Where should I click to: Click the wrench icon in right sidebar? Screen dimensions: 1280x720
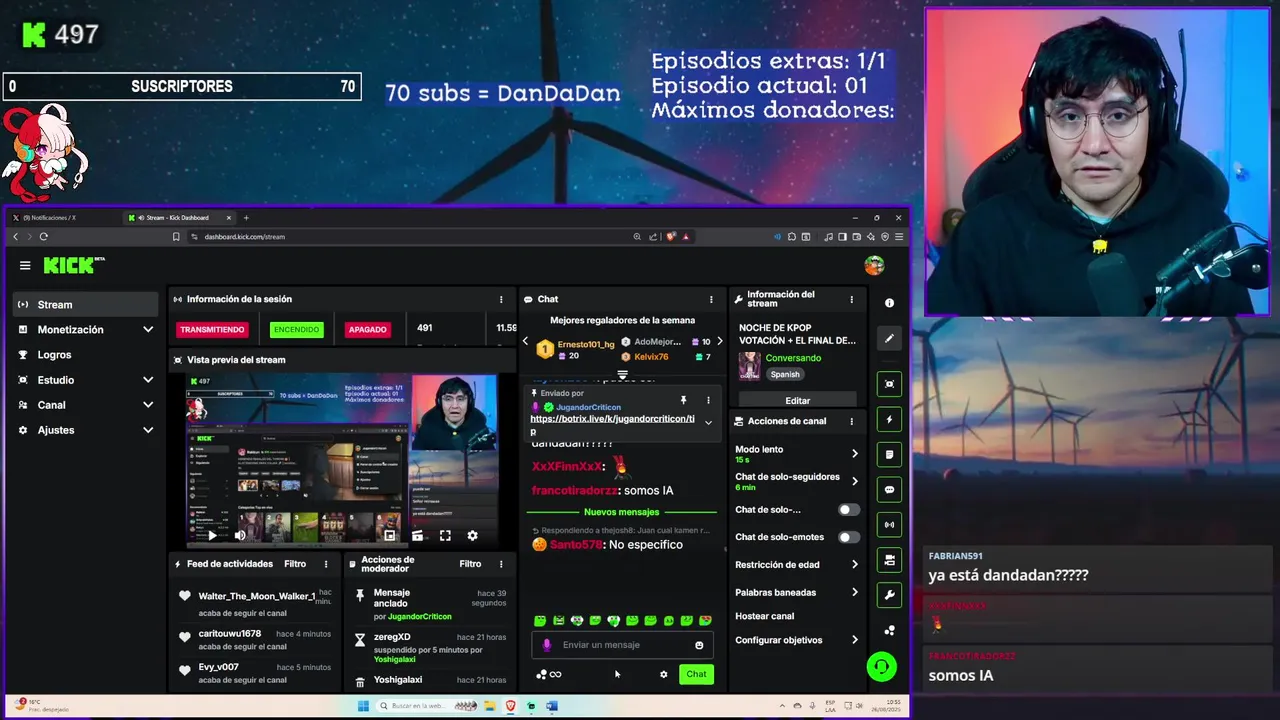coord(889,595)
